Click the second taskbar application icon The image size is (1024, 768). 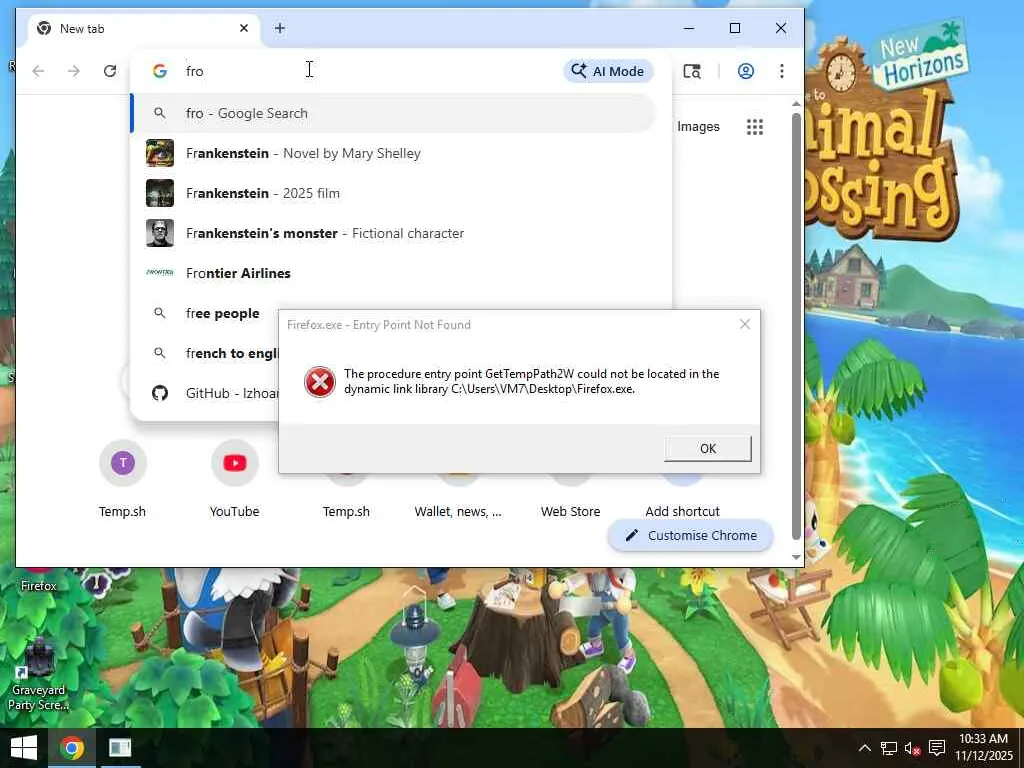pos(120,748)
